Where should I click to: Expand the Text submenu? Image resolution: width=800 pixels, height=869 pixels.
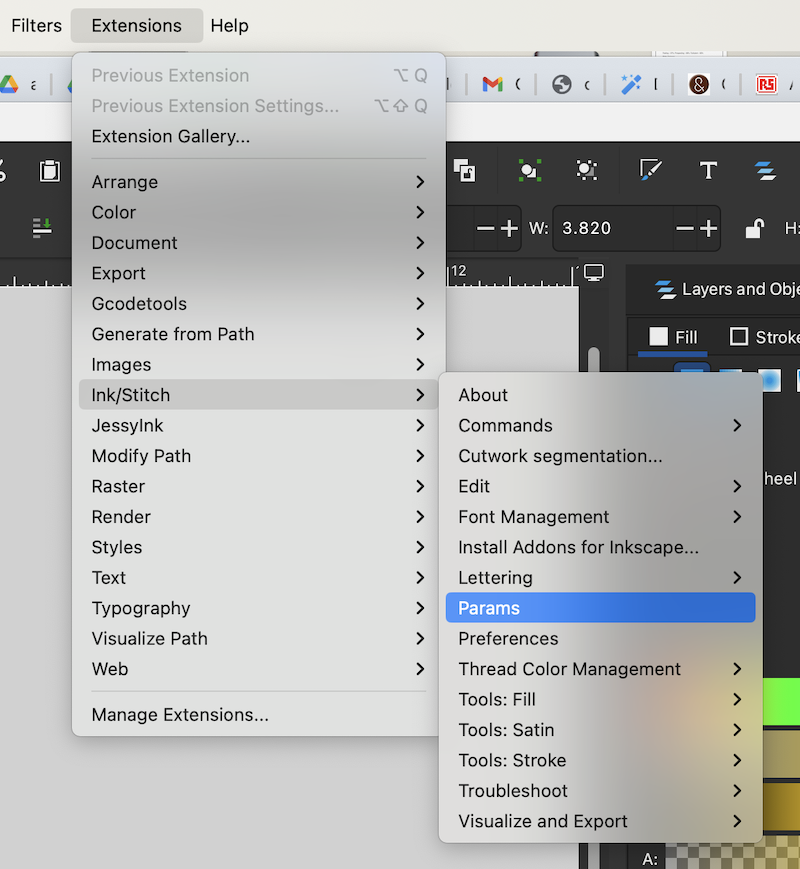[x=258, y=578]
